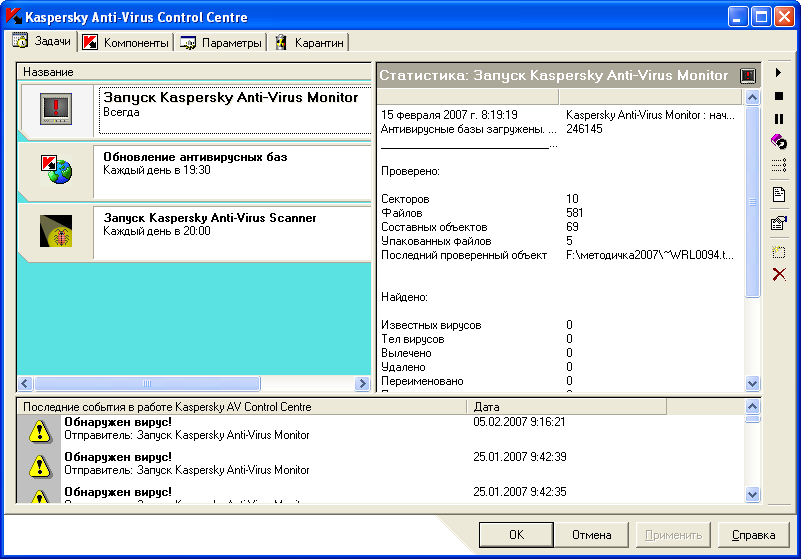The image size is (801, 559).
Task: Click warning icon of 05.02.2007 event
Action: (39, 431)
